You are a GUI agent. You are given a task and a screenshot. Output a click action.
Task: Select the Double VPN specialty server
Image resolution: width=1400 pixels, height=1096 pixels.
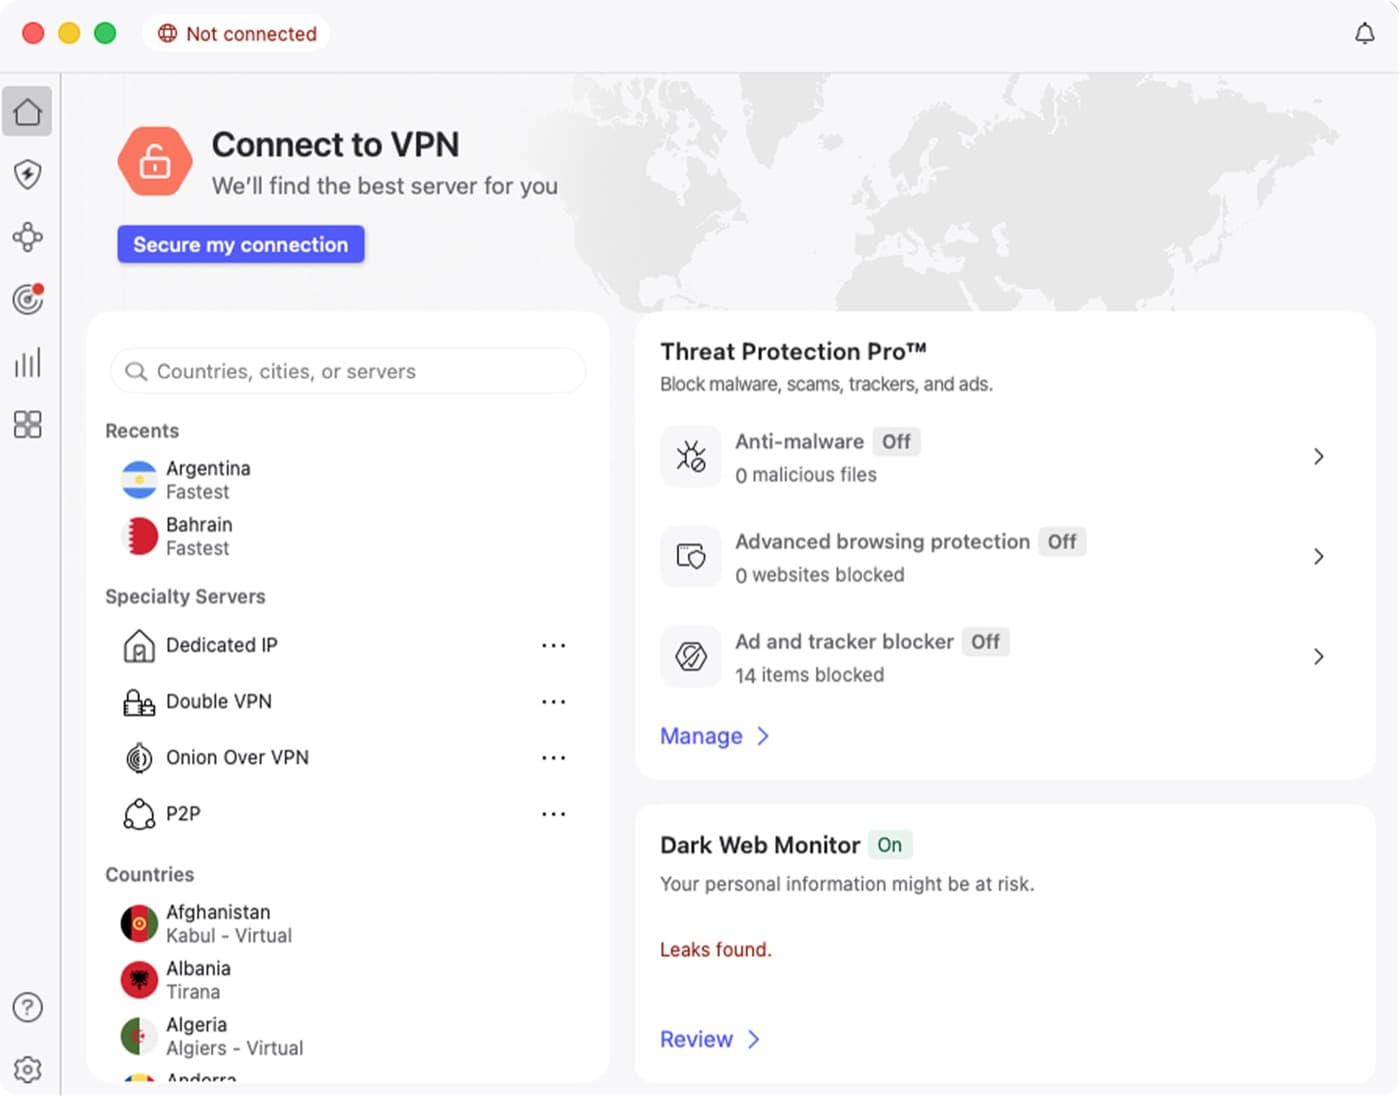pos(347,702)
